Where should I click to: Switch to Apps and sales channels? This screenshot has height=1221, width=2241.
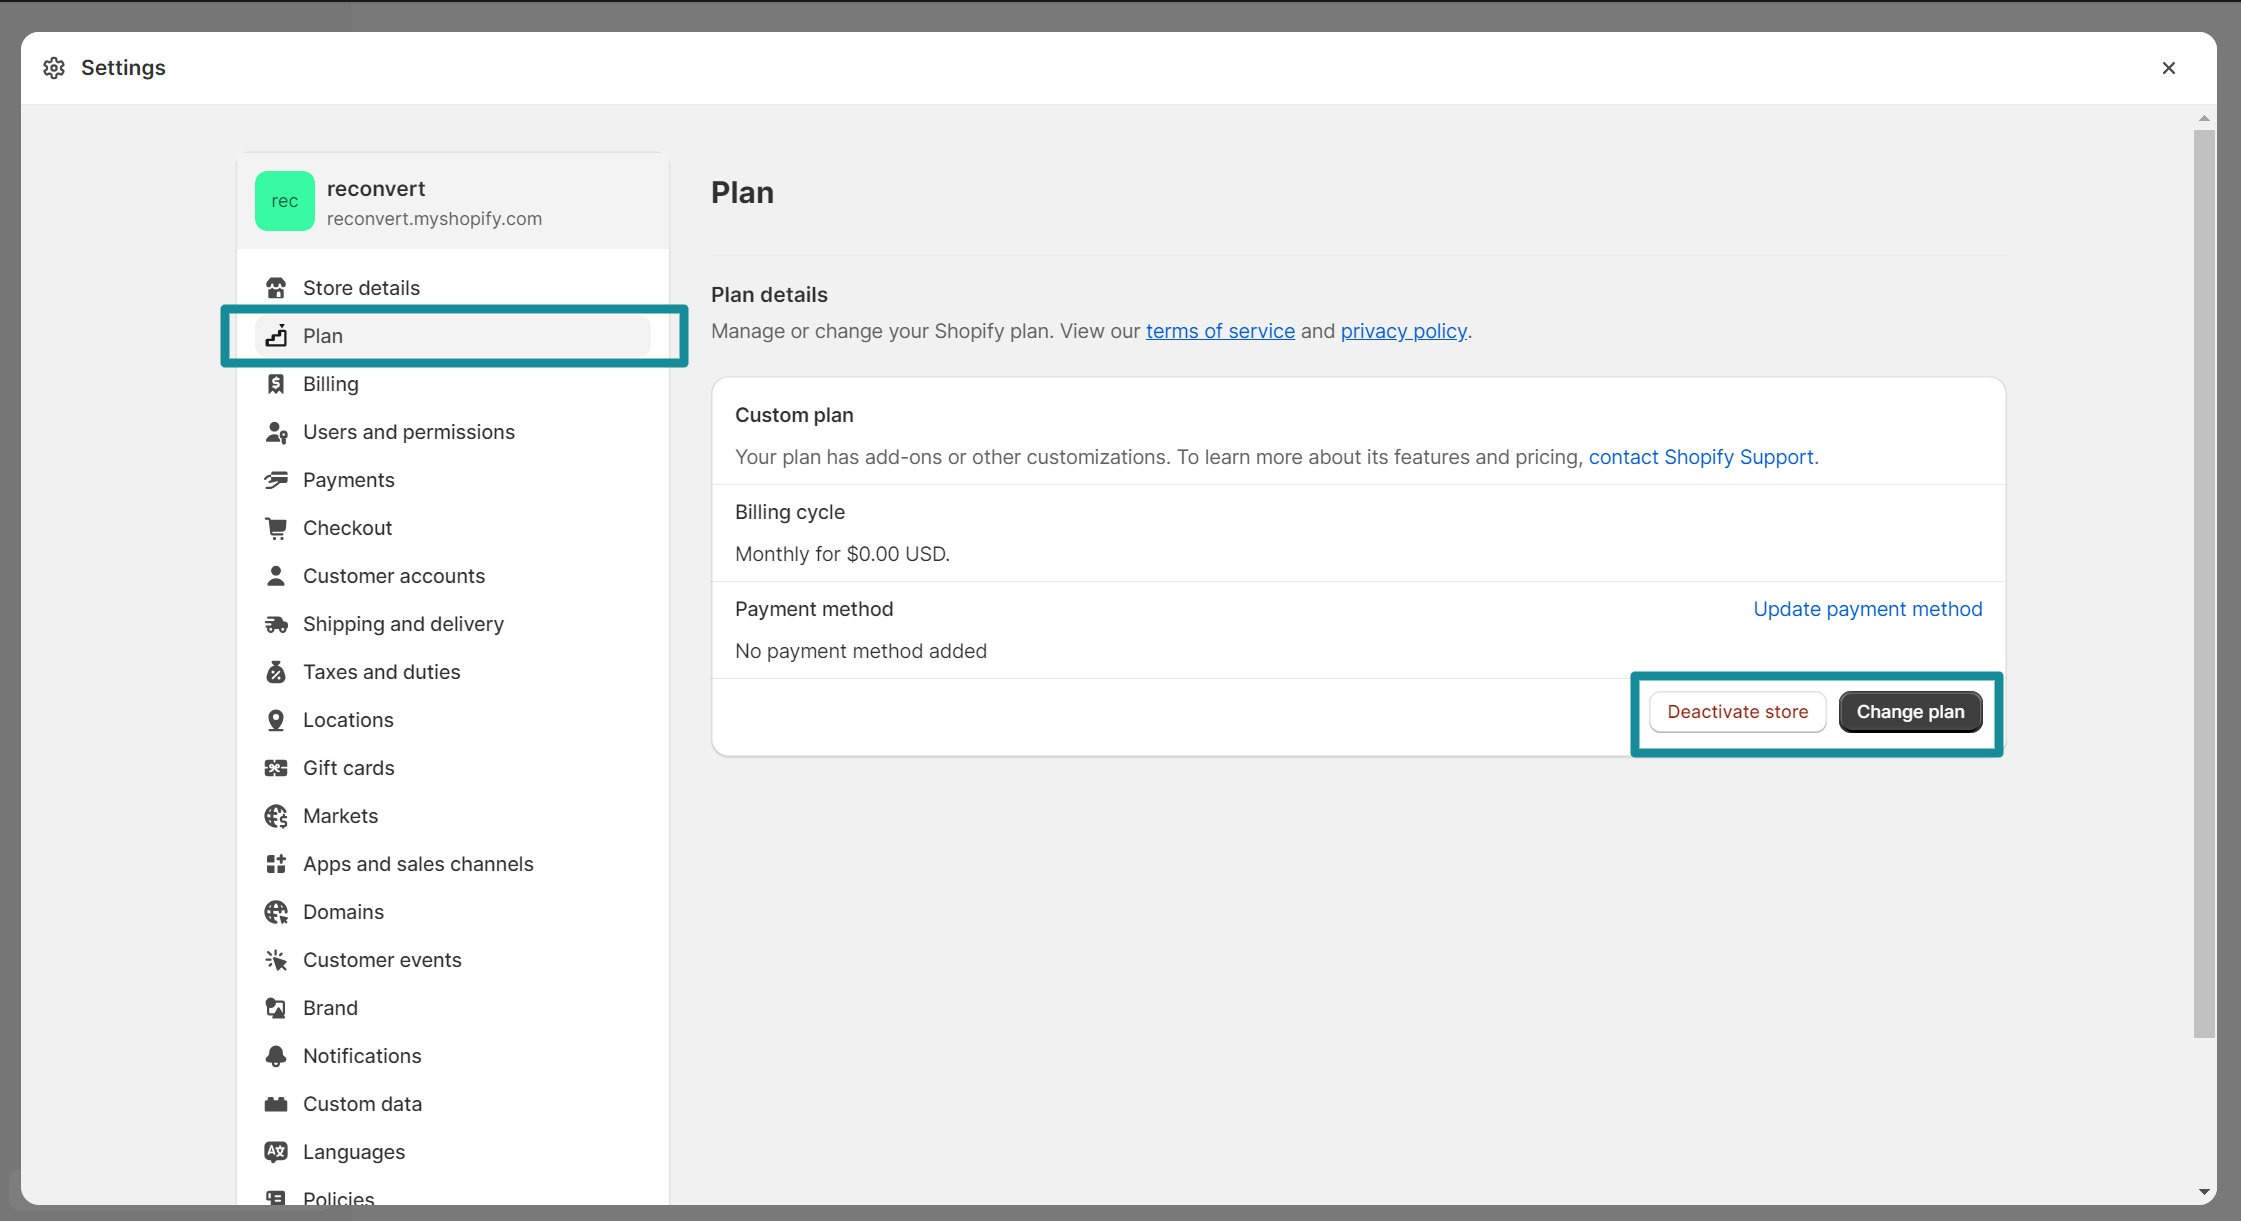(x=418, y=863)
